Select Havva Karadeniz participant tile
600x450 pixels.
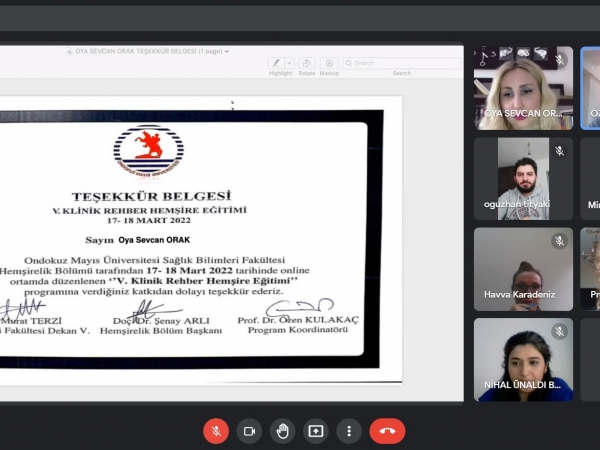(523, 269)
